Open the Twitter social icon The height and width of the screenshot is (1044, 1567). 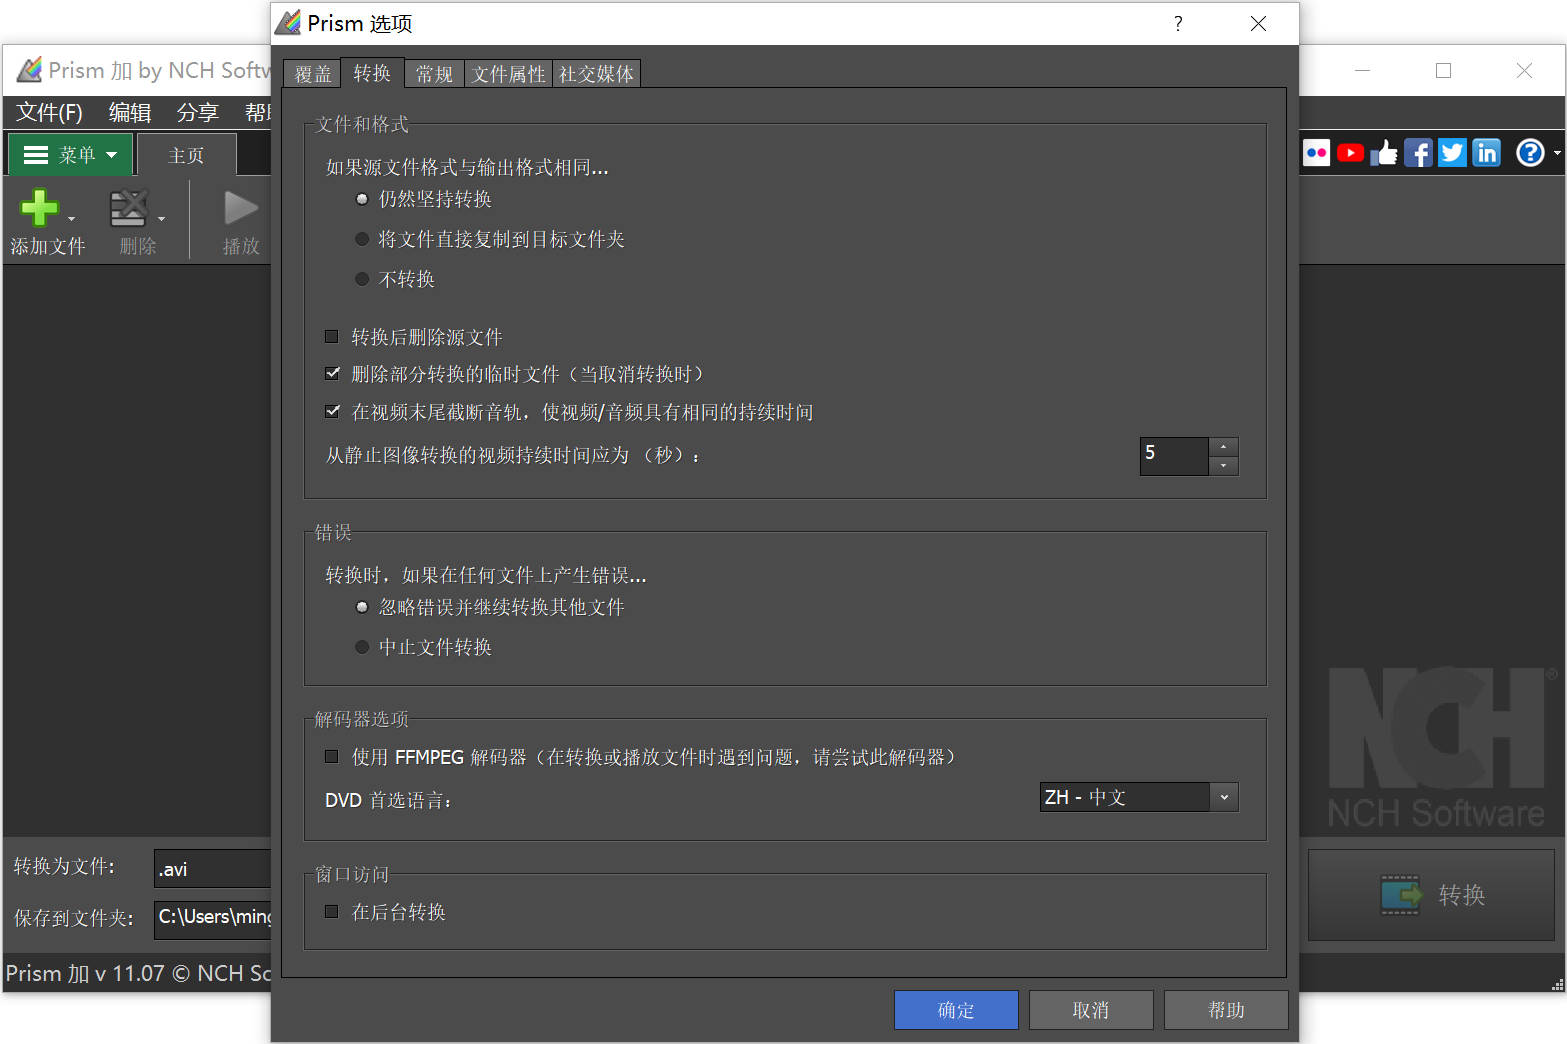[1452, 153]
